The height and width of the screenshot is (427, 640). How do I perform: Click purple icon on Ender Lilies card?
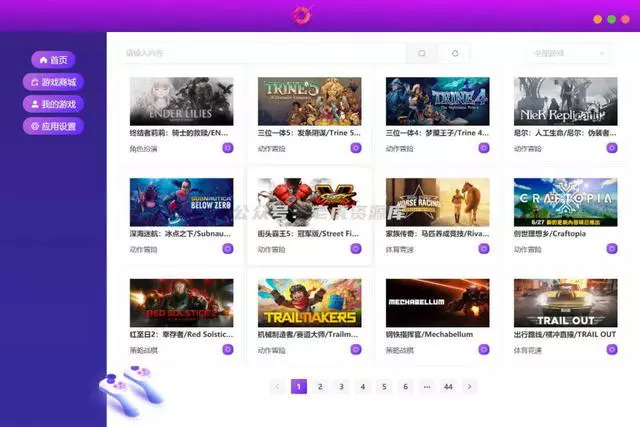click(x=228, y=148)
